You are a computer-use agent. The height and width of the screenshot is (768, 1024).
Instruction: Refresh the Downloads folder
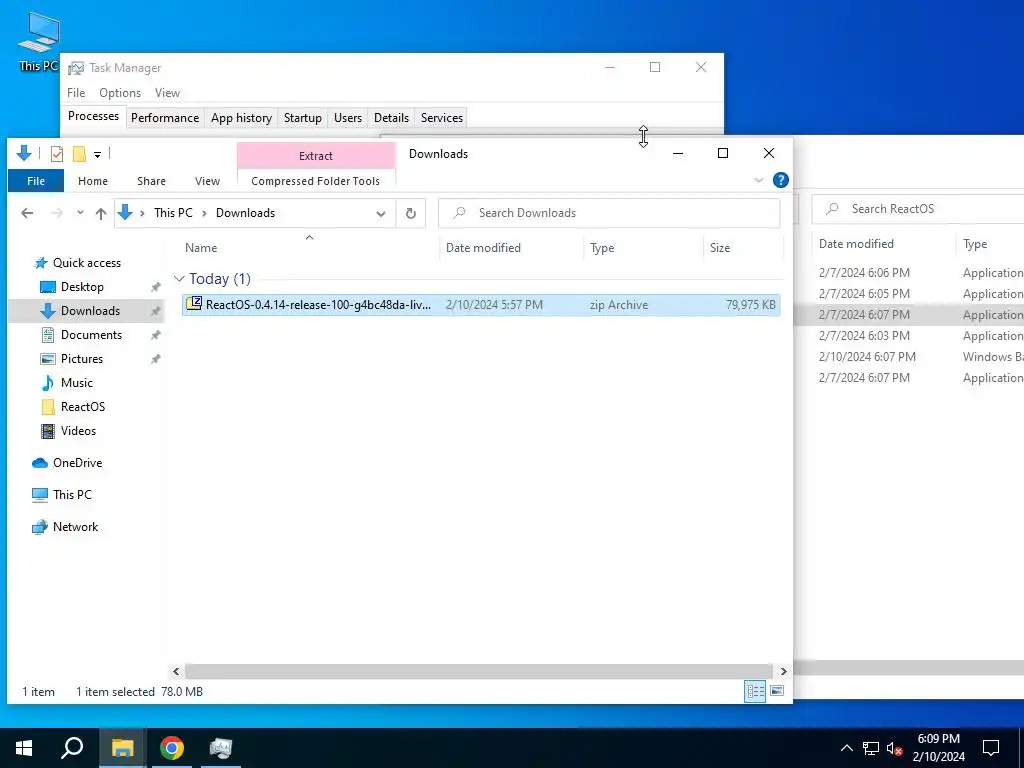411,214
